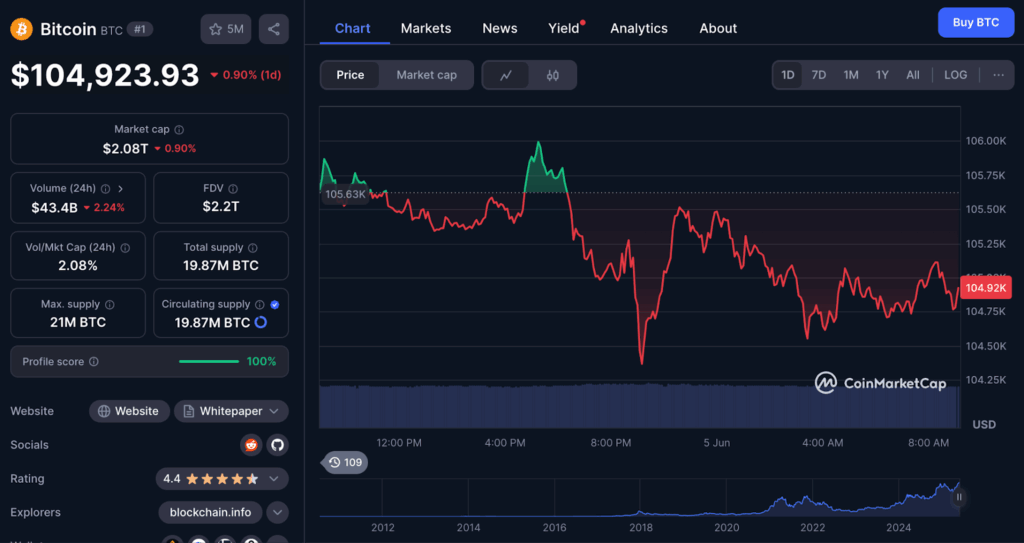Open Bitcoin's Reddit social page
Screen dimensions: 1024x543
(x=251, y=445)
